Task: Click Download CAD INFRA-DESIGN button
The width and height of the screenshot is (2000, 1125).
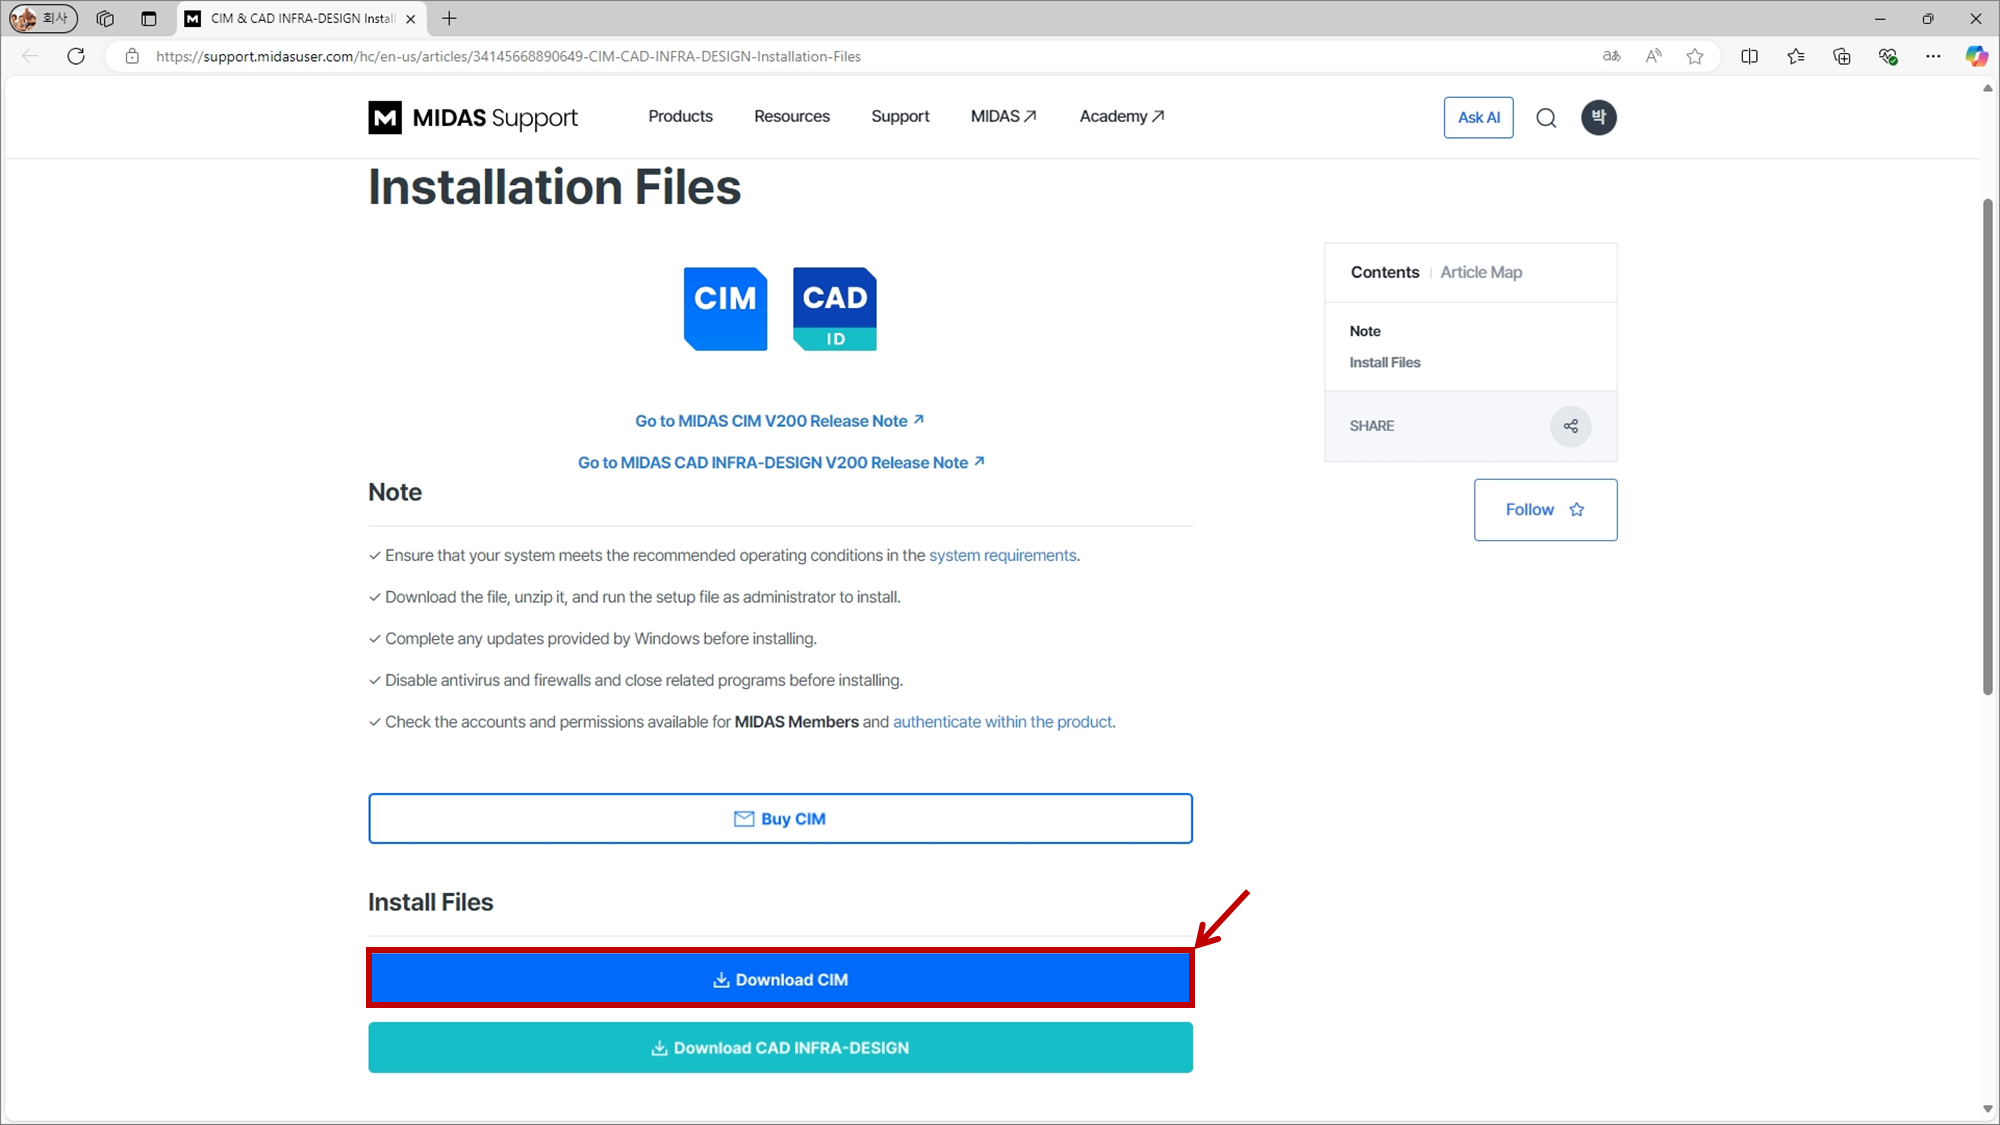Action: click(x=780, y=1047)
